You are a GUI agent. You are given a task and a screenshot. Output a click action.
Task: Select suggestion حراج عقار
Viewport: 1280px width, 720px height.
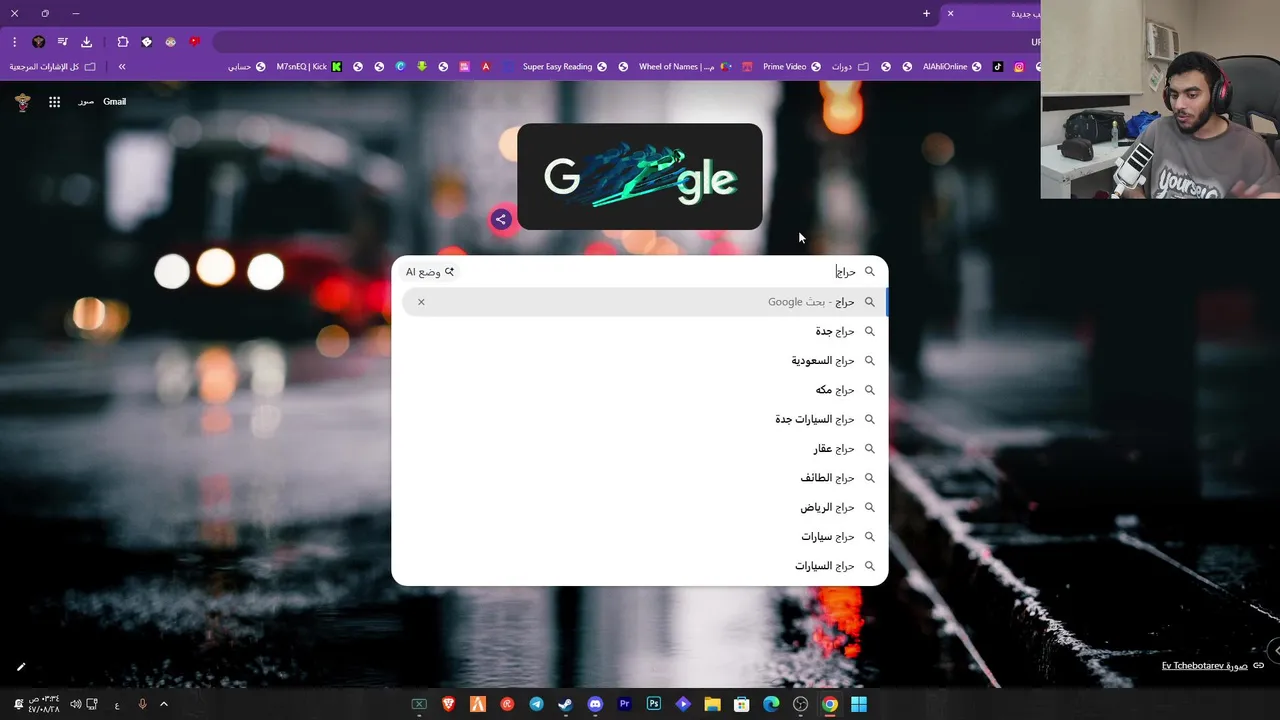[640, 449]
